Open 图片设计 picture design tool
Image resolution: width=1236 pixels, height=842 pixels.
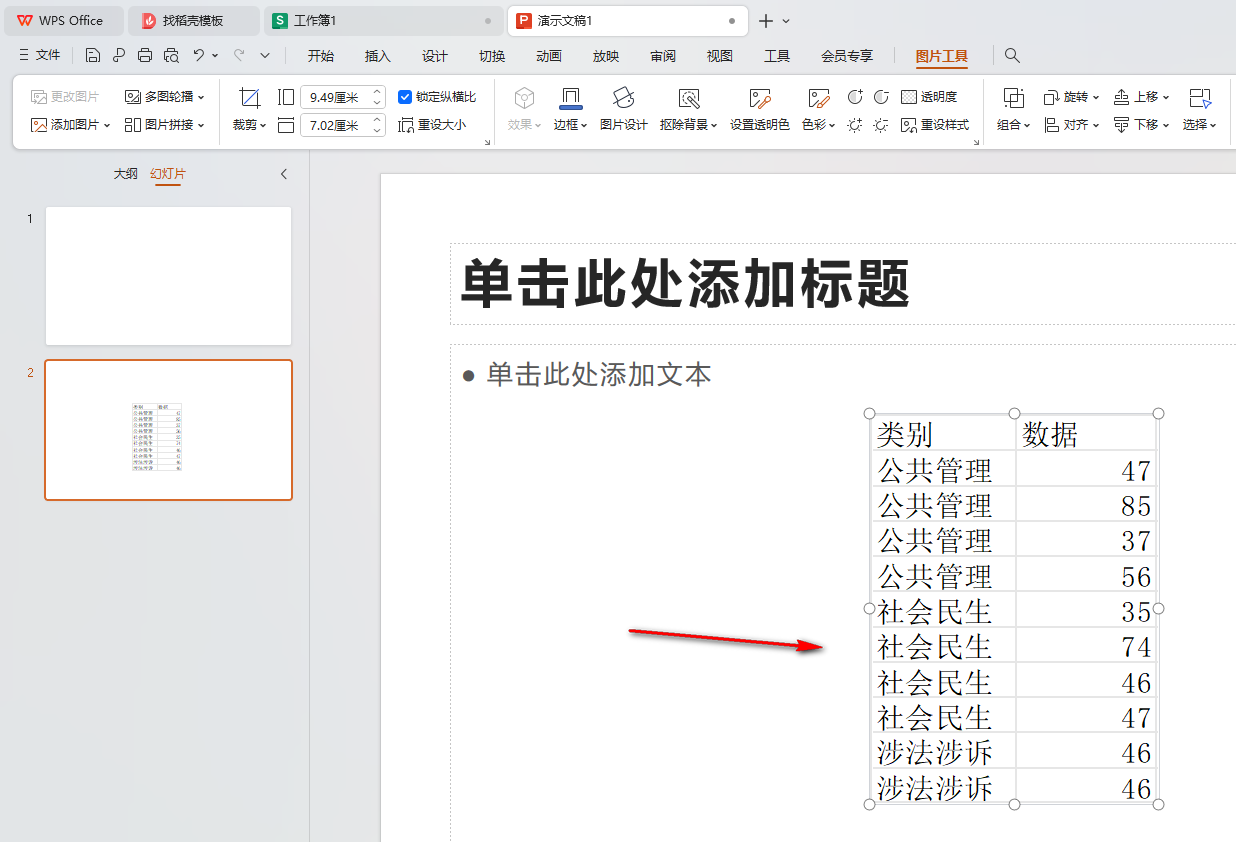[x=624, y=110]
